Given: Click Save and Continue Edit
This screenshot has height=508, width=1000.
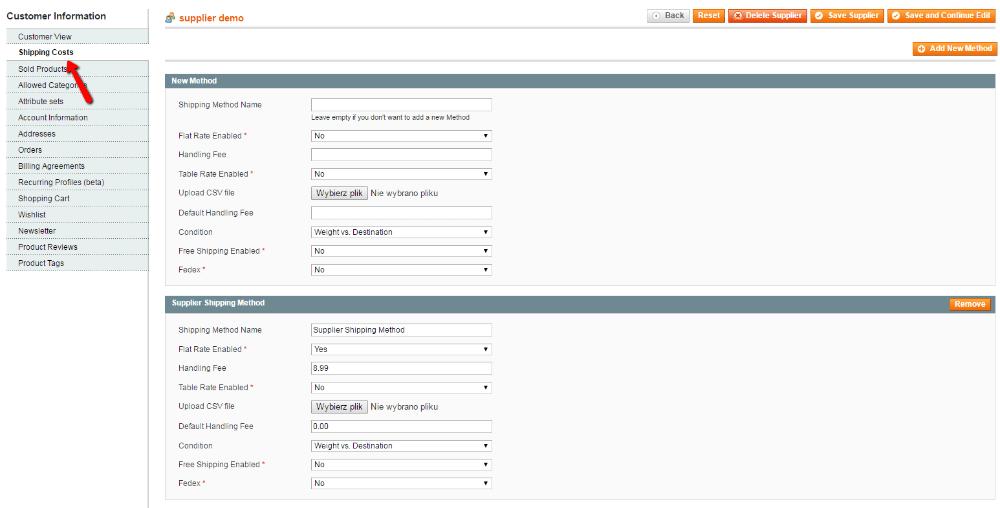Looking at the screenshot, I should [941, 16].
